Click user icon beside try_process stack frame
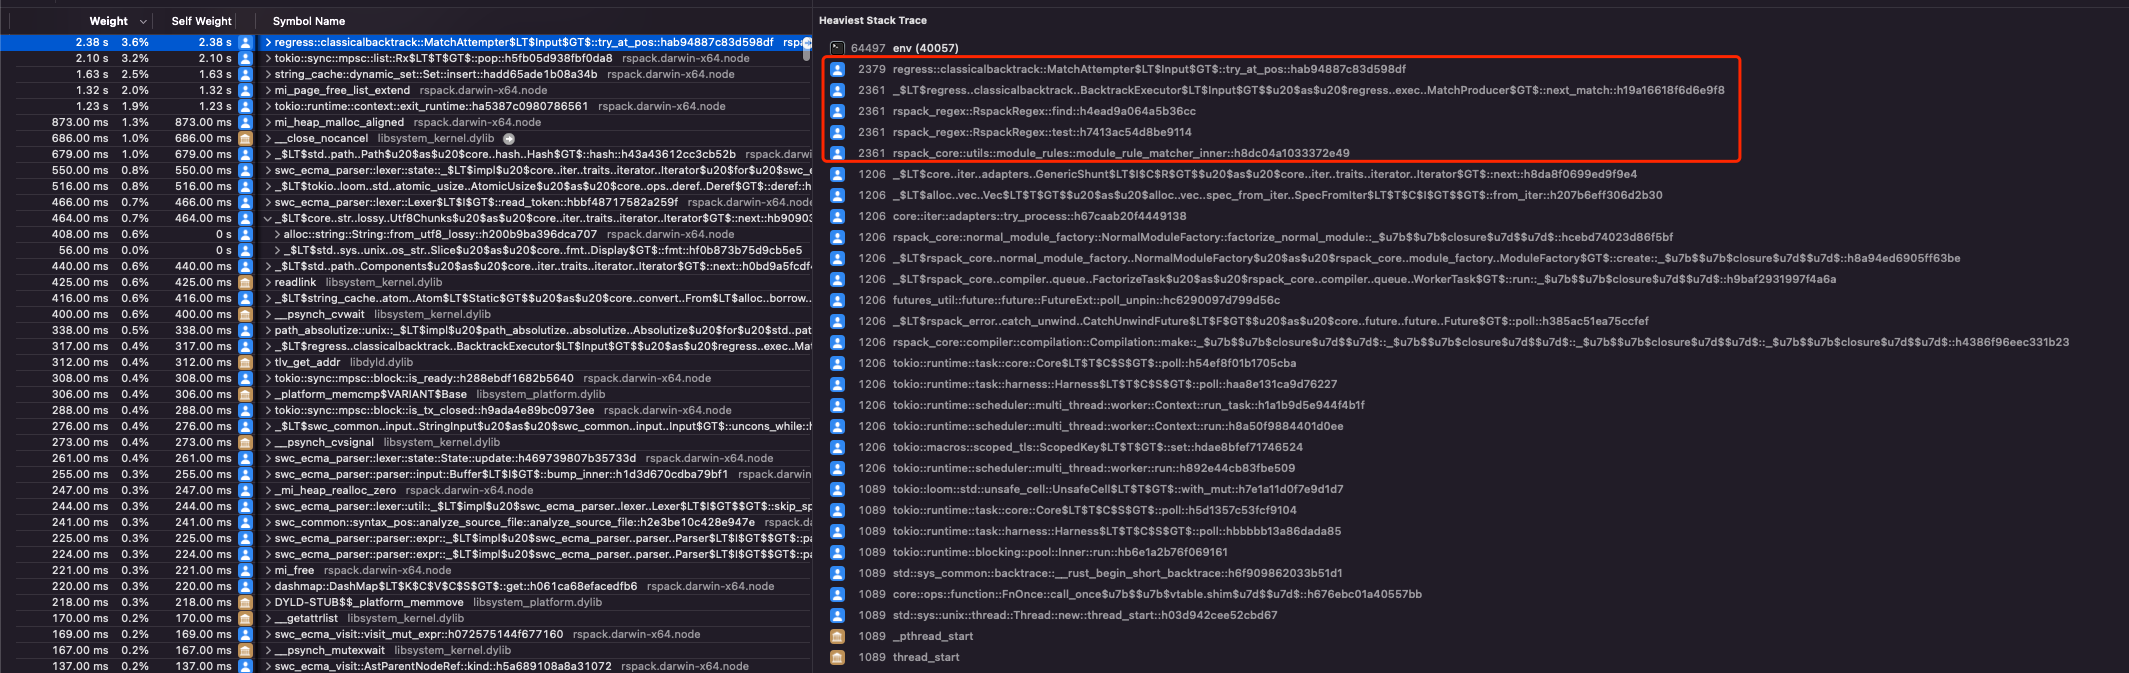The width and height of the screenshot is (2129, 673). point(837,216)
